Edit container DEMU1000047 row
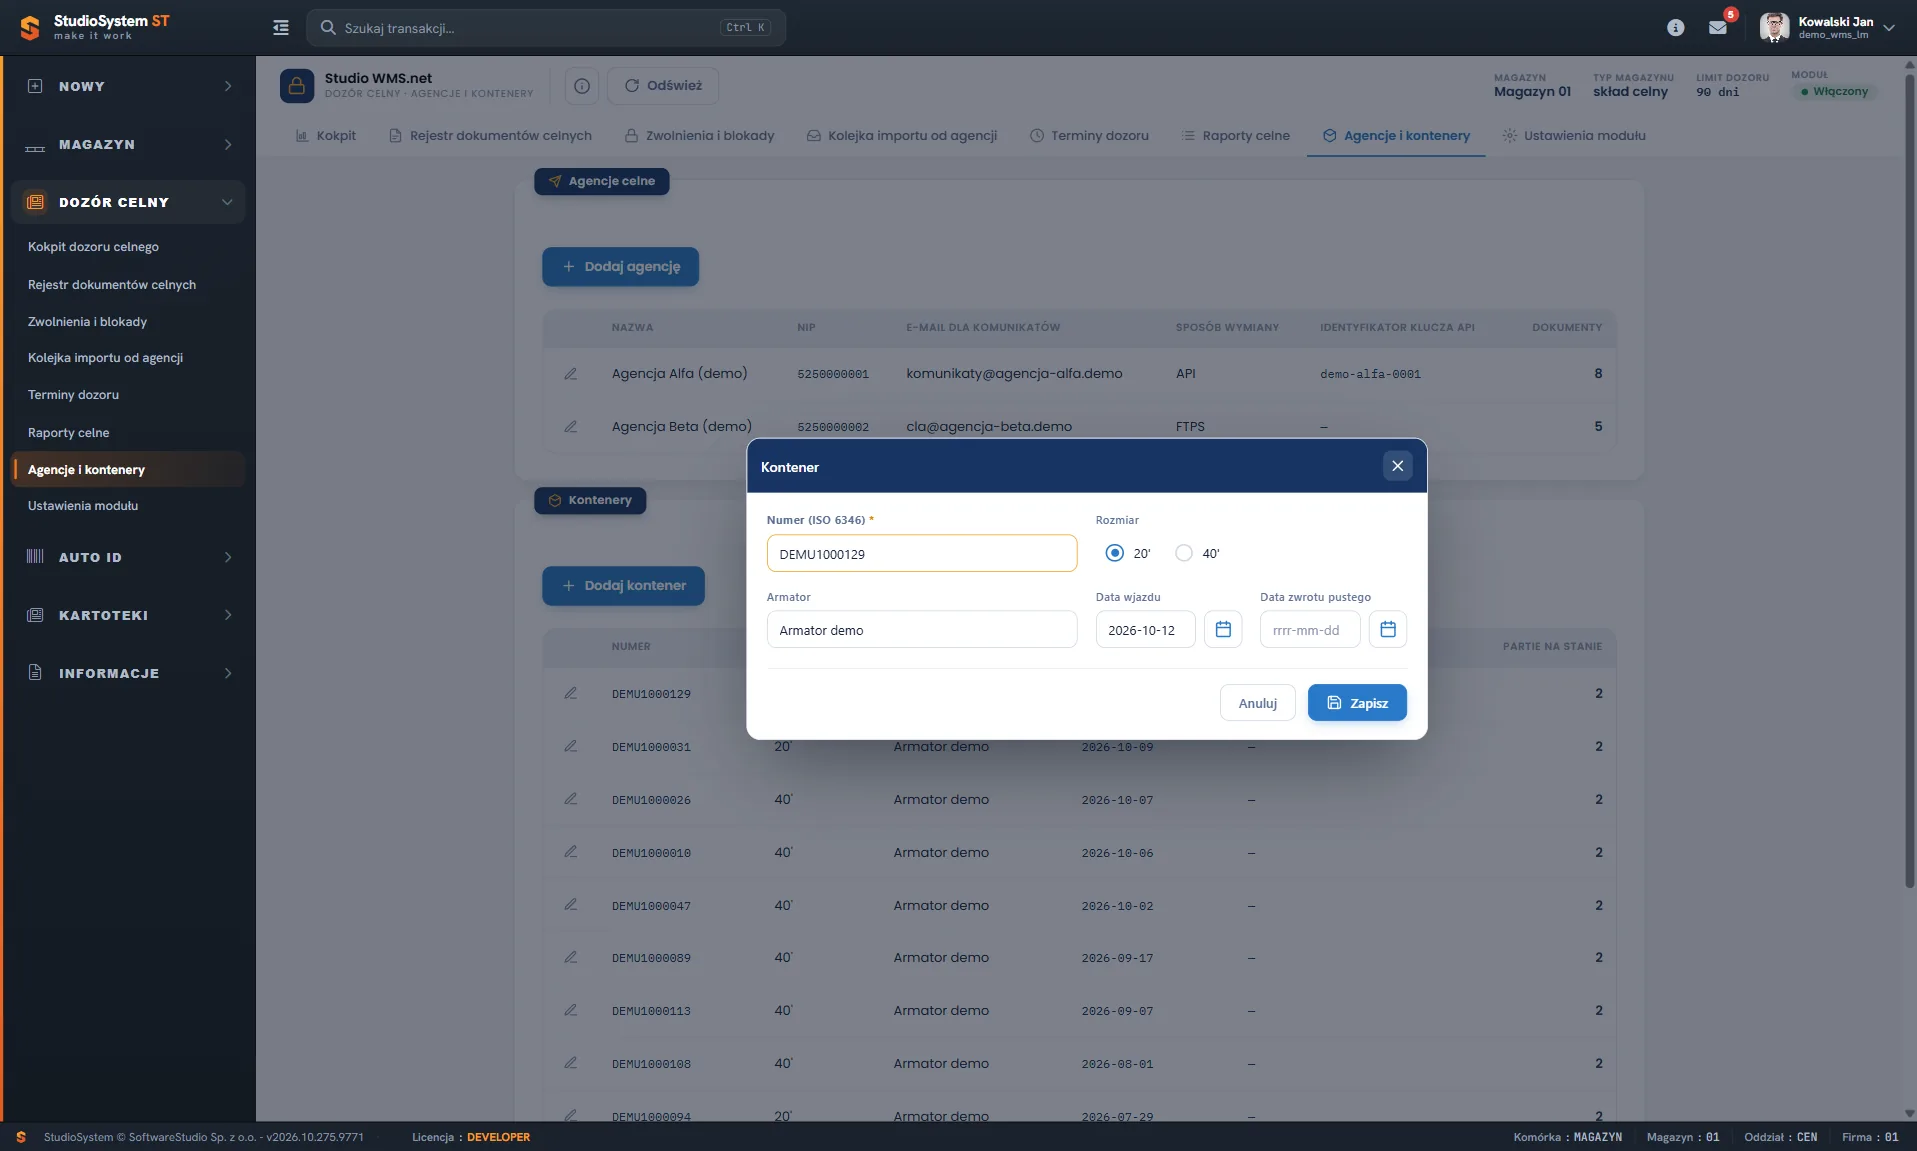This screenshot has height=1151, width=1917. (x=570, y=905)
